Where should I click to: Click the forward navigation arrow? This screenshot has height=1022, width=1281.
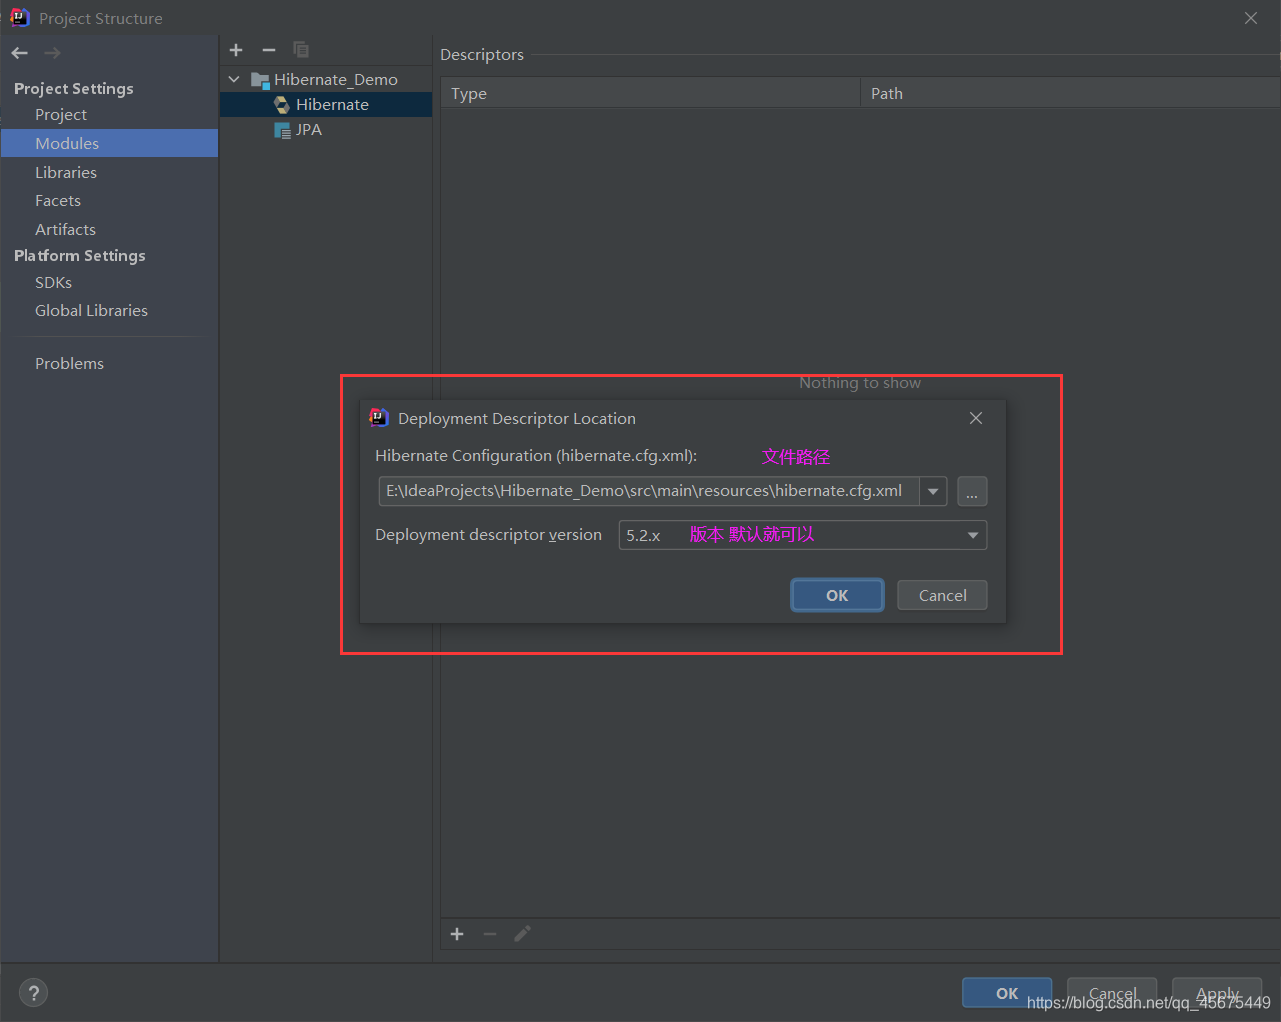50,52
